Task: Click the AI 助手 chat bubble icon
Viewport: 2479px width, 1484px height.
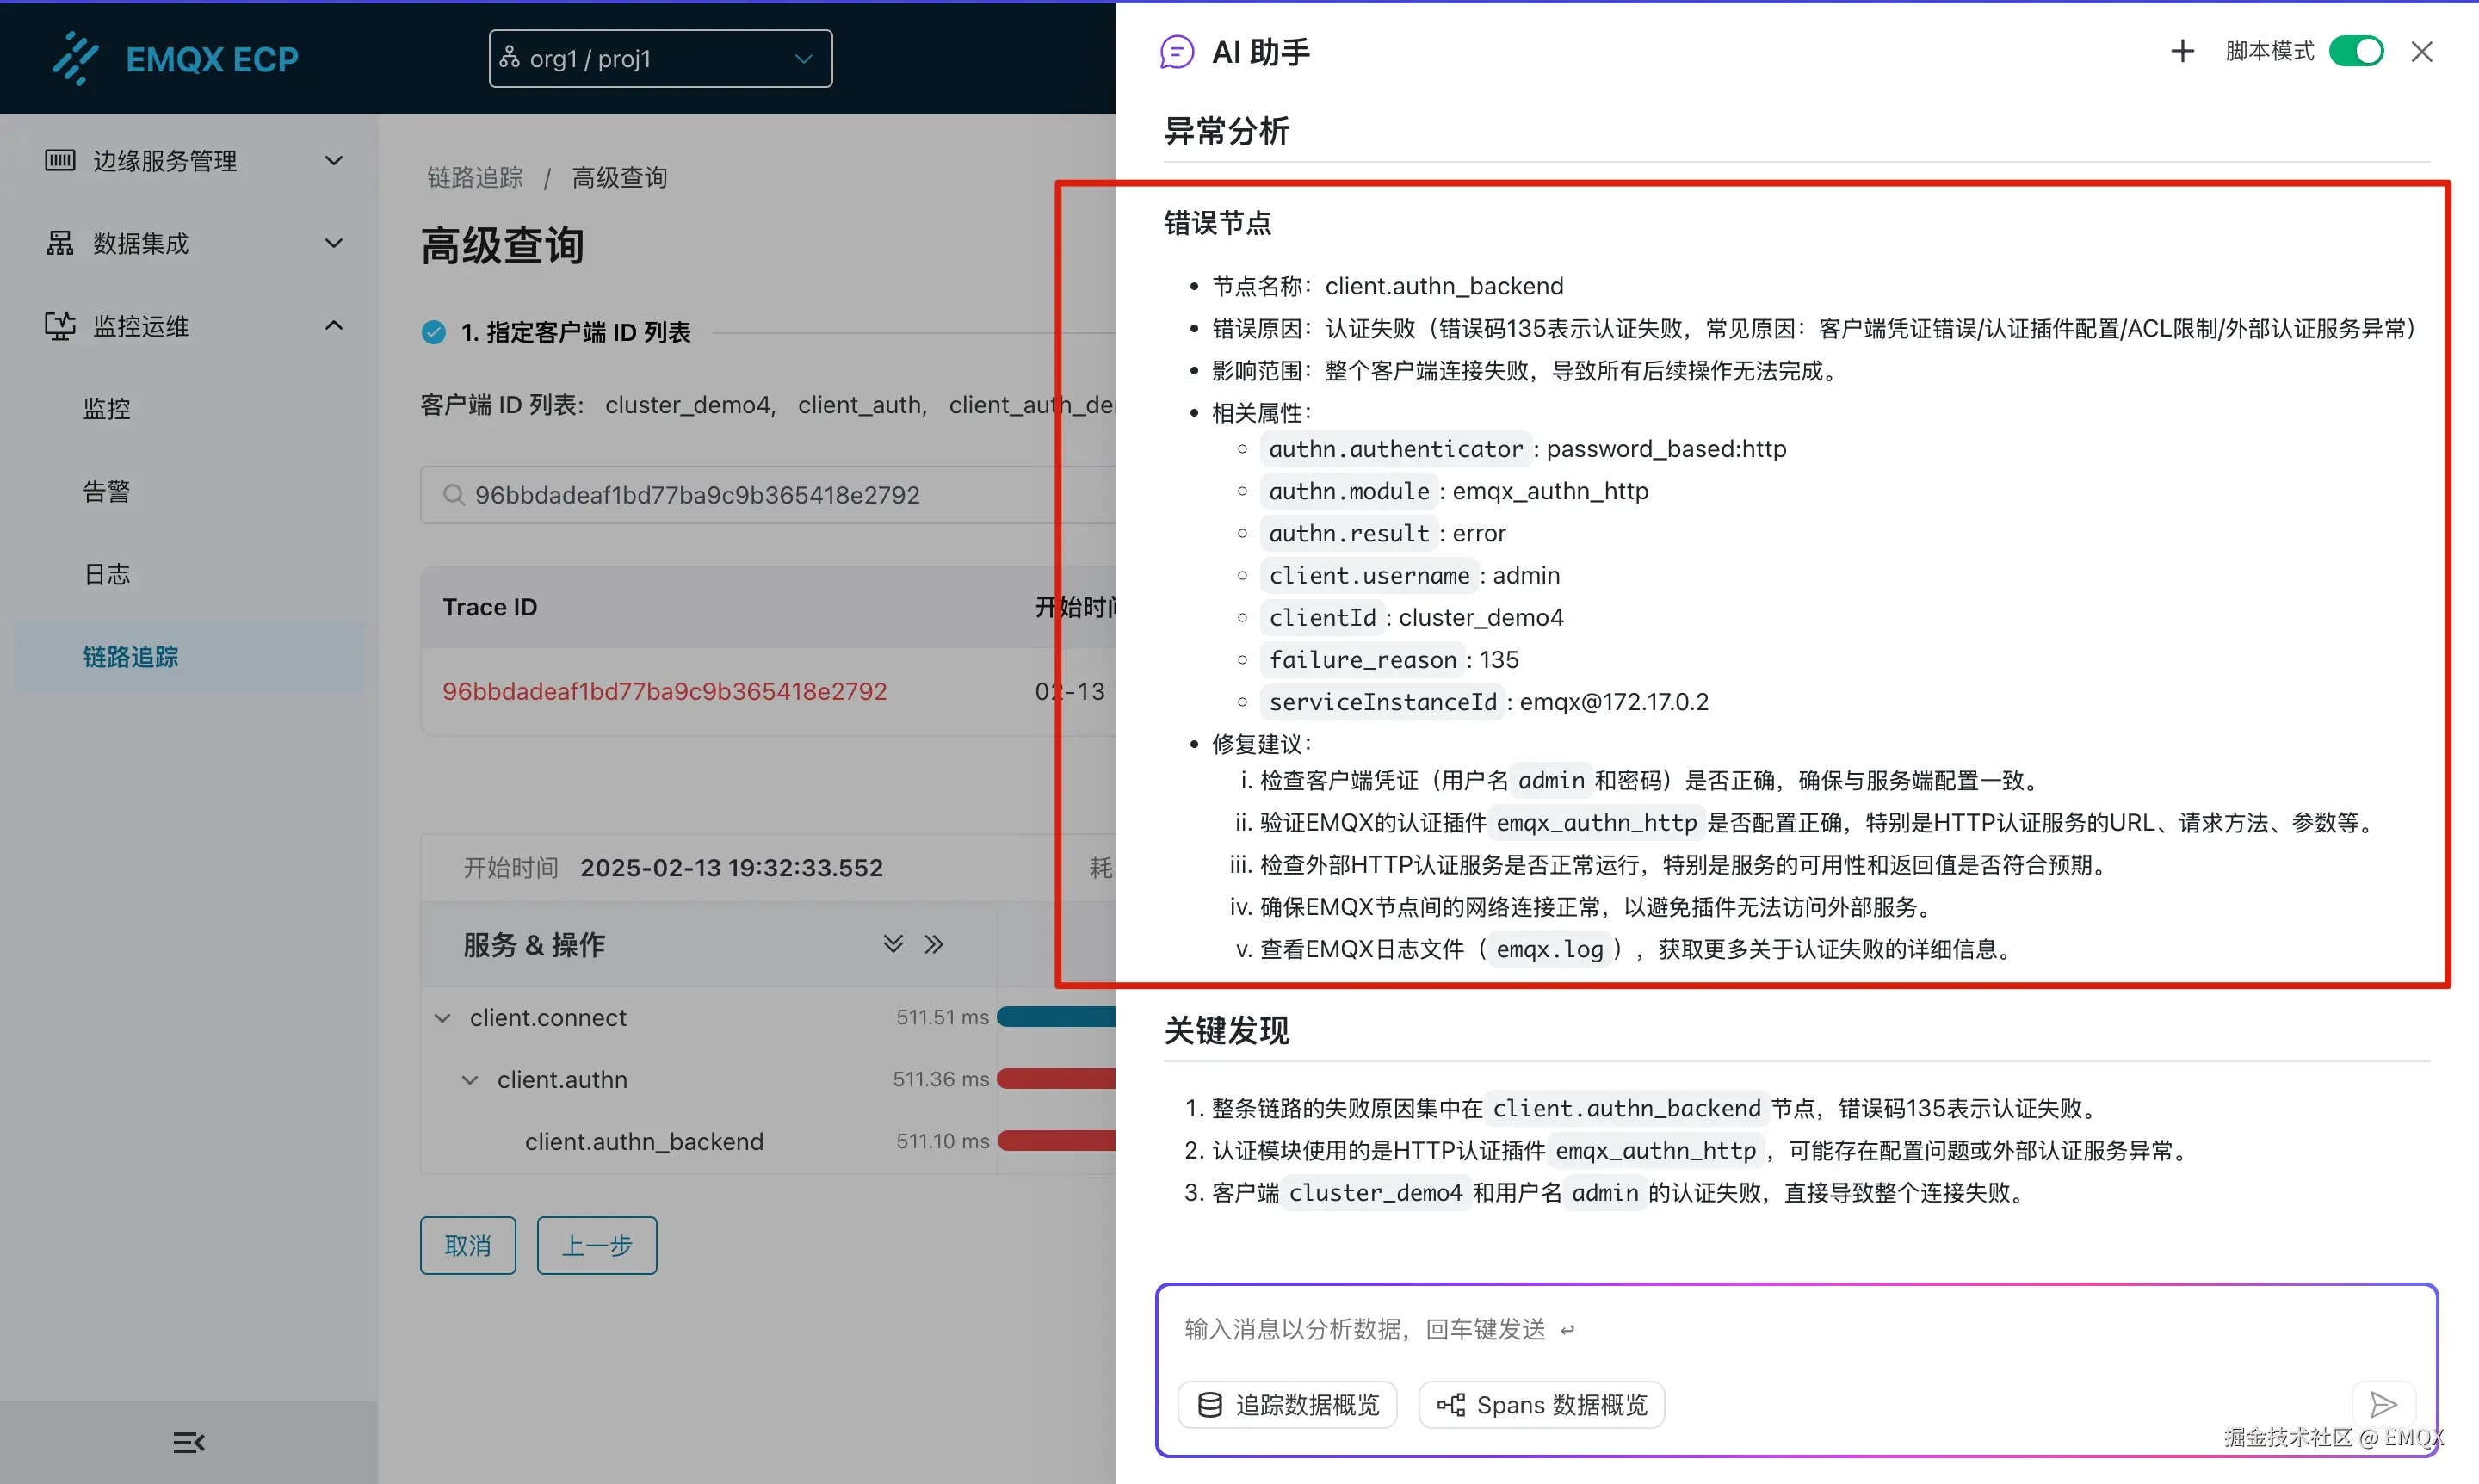Action: (x=1177, y=51)
